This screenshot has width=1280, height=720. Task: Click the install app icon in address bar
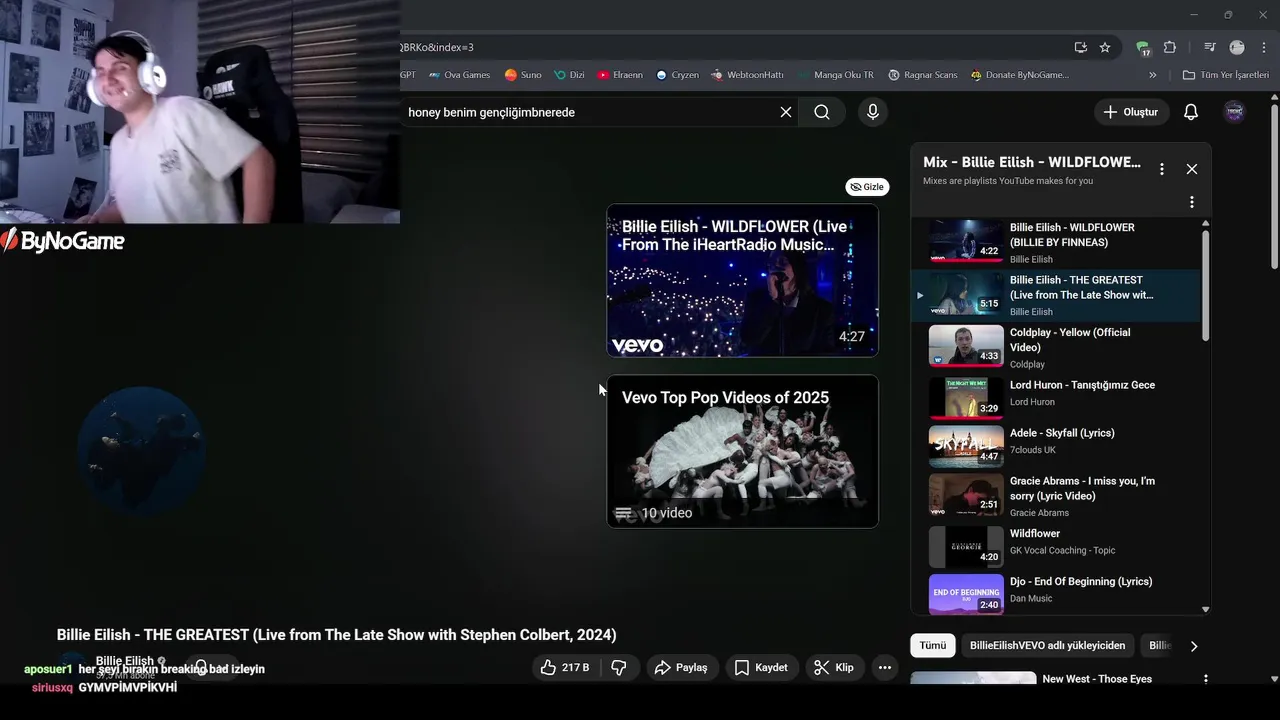(1081, 47)
